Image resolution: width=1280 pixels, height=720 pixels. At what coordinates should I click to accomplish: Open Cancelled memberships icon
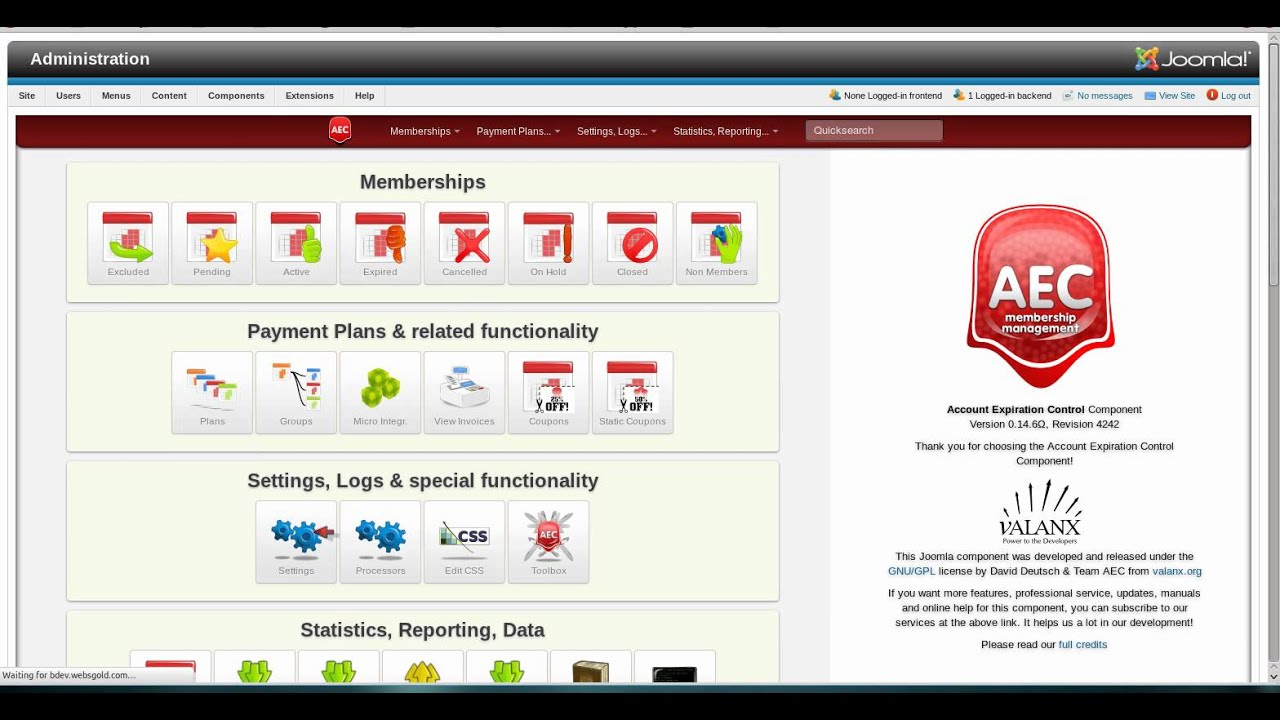(x=464, y=243)
